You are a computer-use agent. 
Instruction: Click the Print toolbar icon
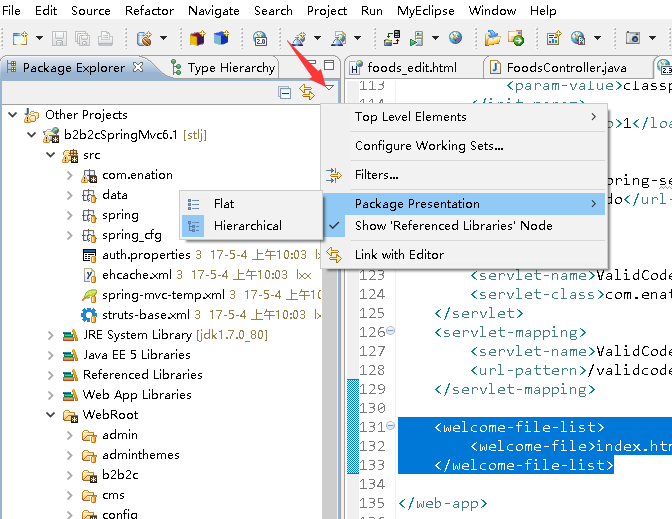tap(105, 38)
